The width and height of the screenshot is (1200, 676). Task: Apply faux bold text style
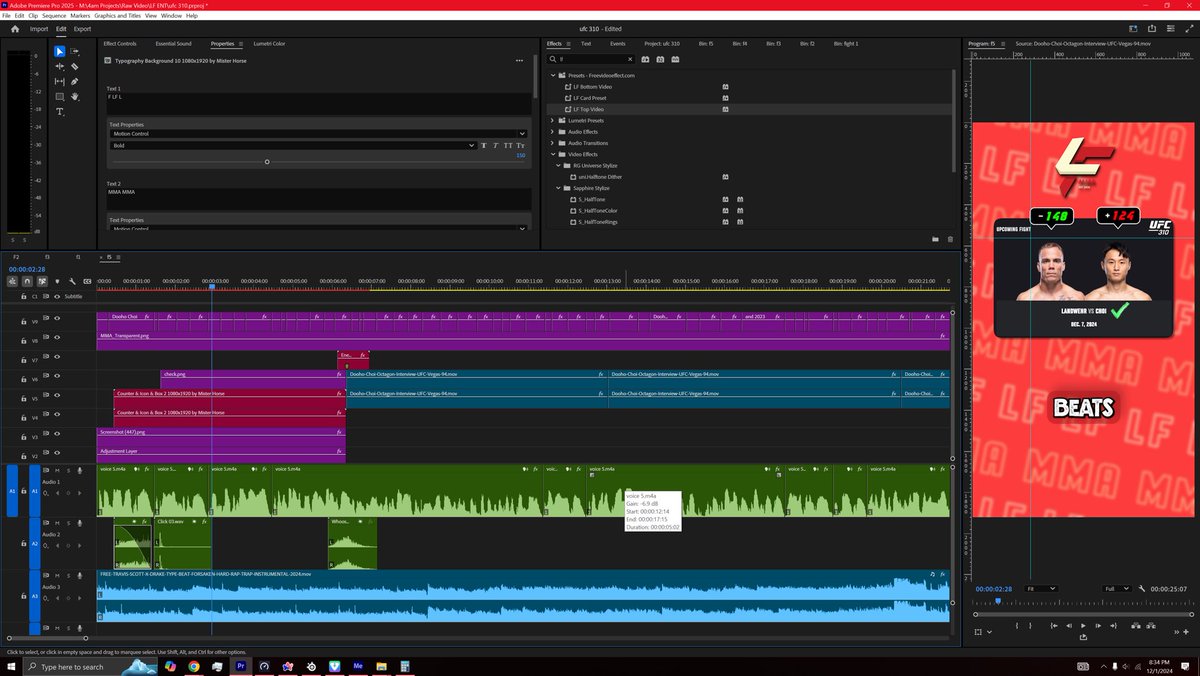click(484, 145)
